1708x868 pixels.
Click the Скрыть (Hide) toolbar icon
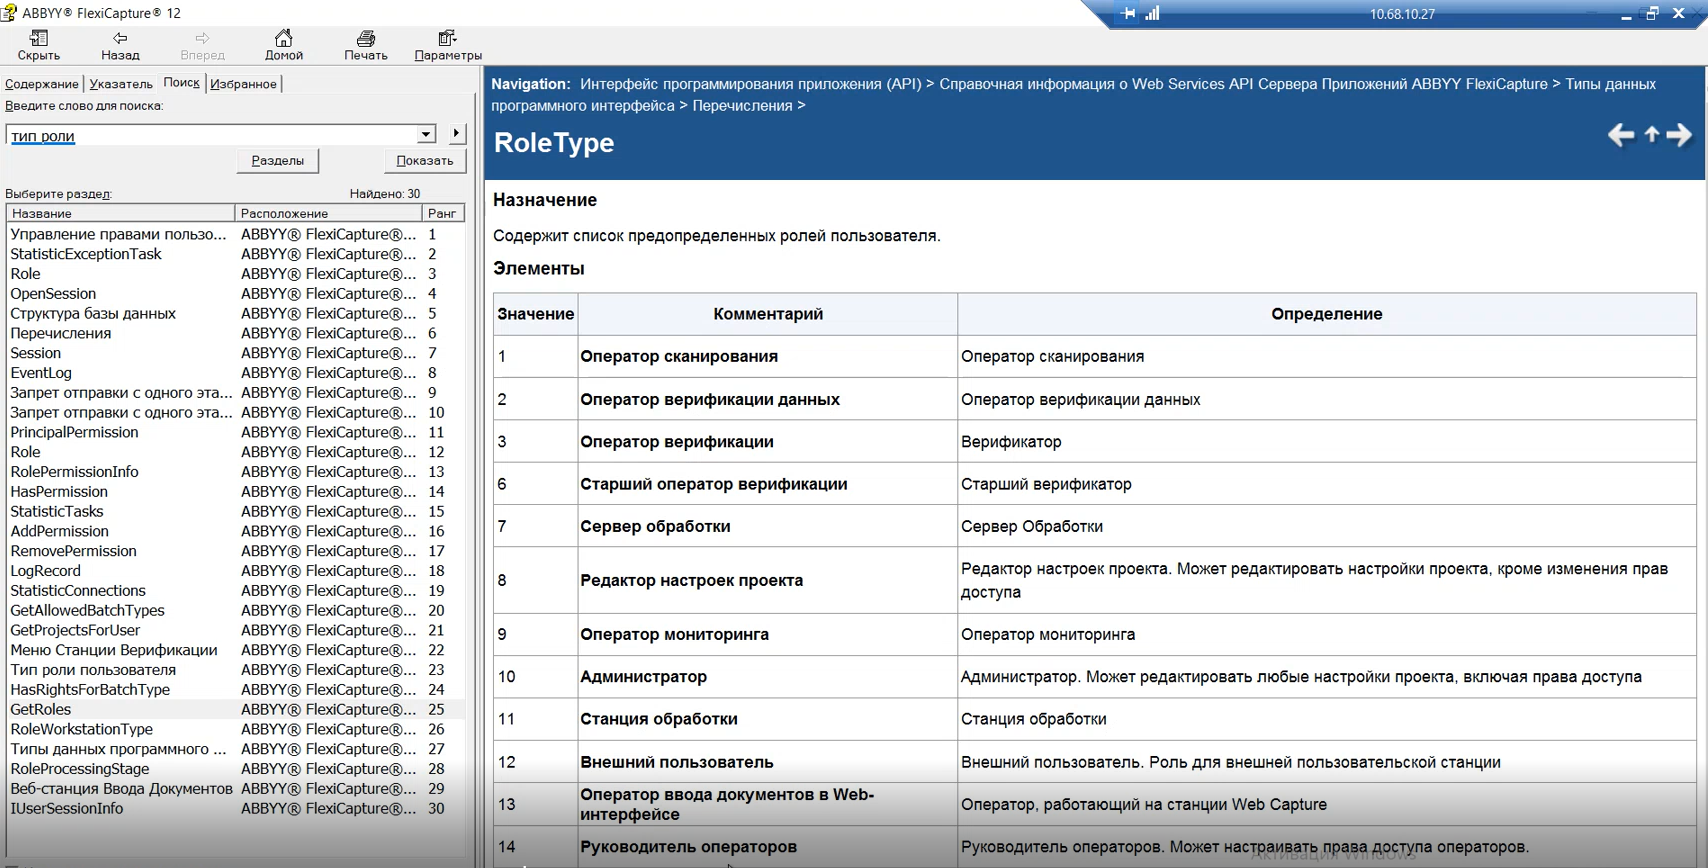pos(39,45)
